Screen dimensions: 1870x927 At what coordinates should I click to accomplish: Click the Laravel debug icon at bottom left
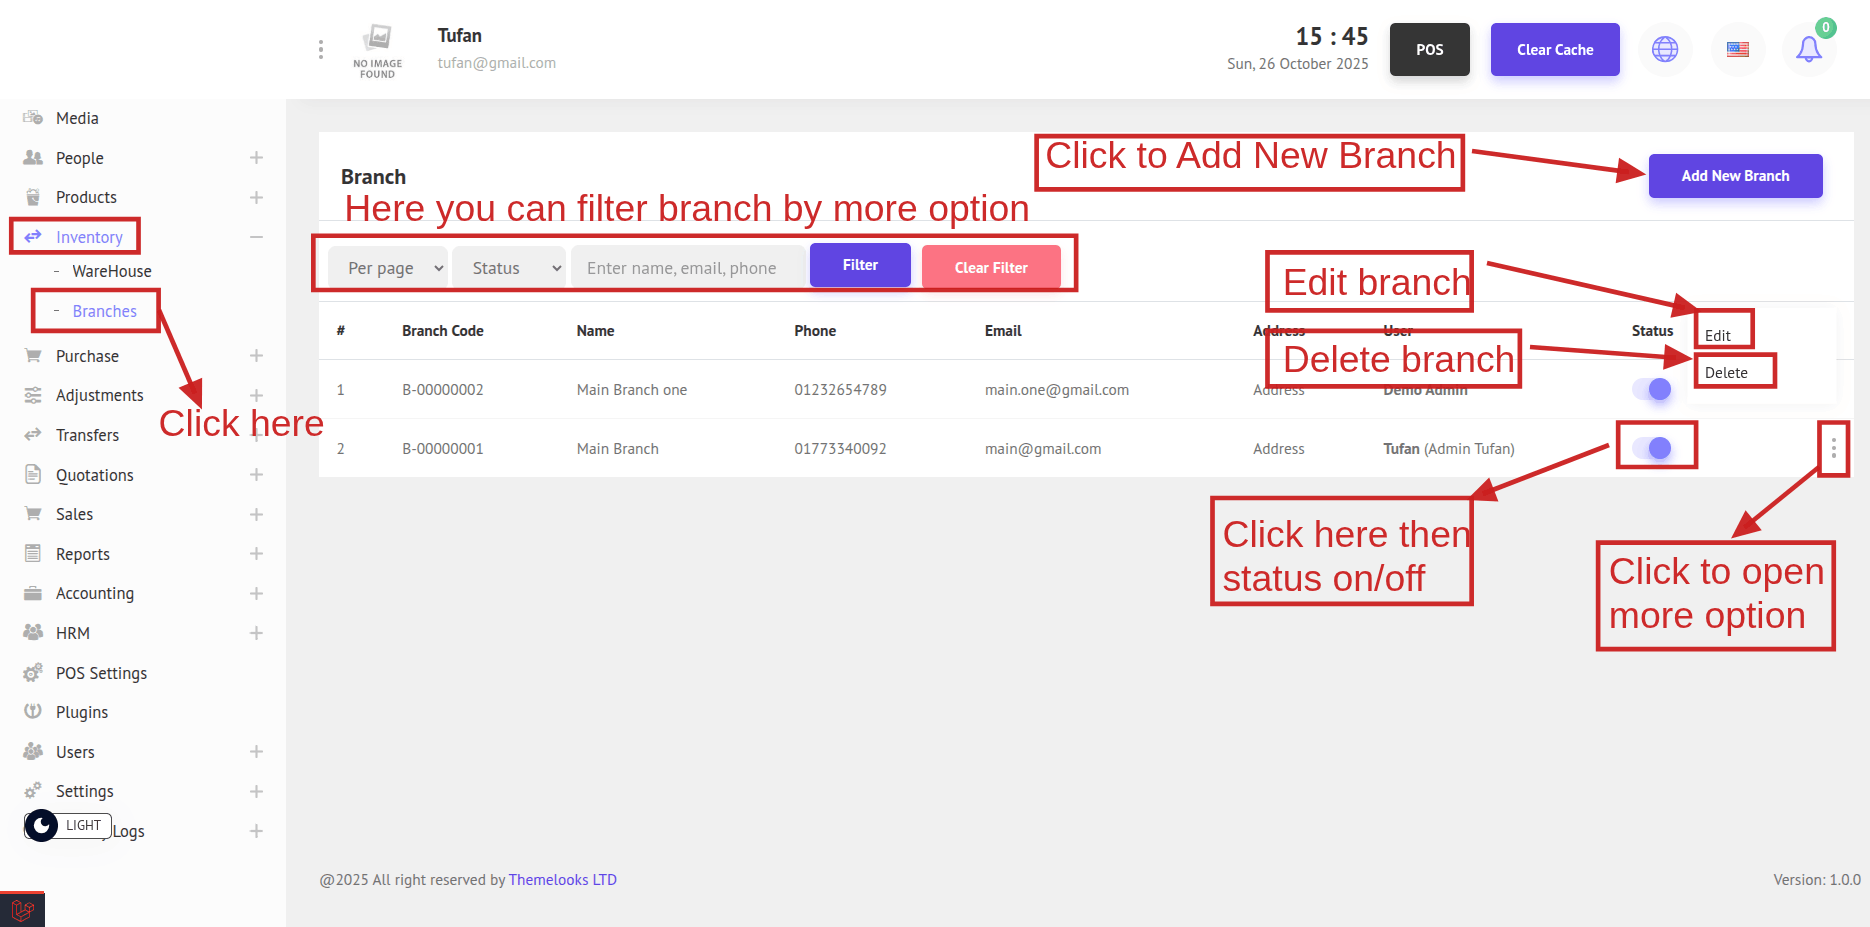coord(22,909)
